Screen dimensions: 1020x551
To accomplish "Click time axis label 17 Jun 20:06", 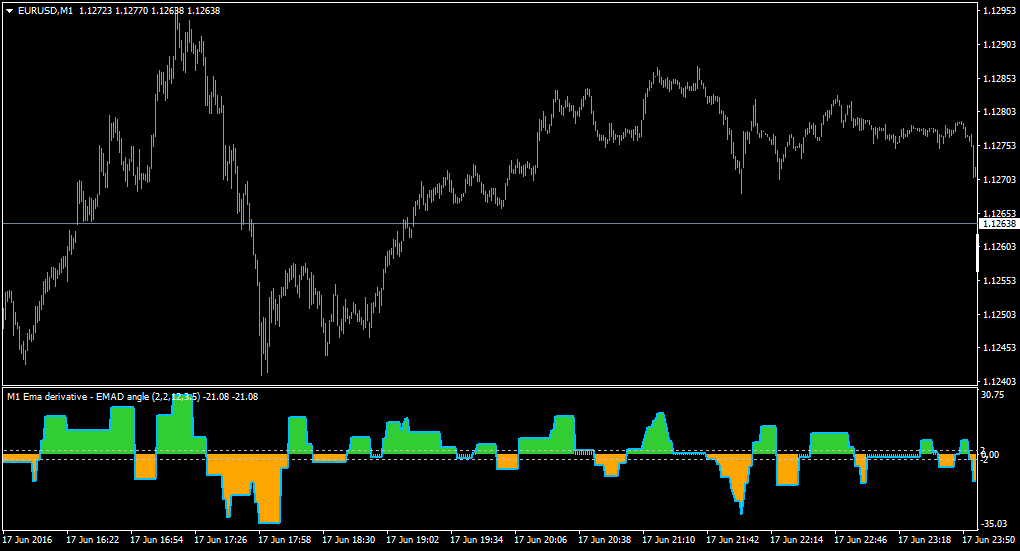I will 541,540.
